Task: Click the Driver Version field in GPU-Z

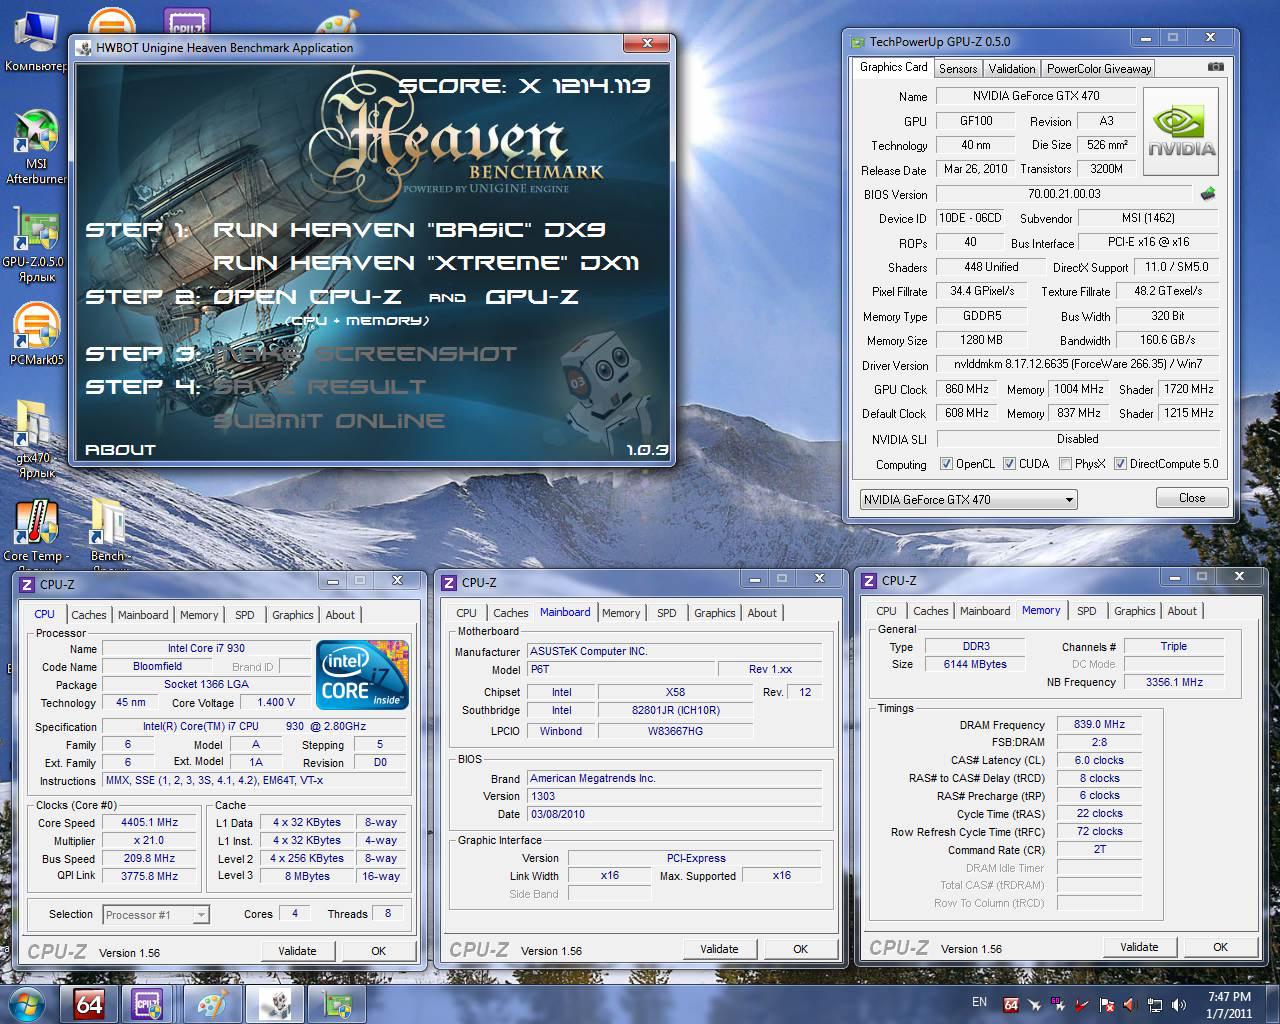Action: [1077, 364]
